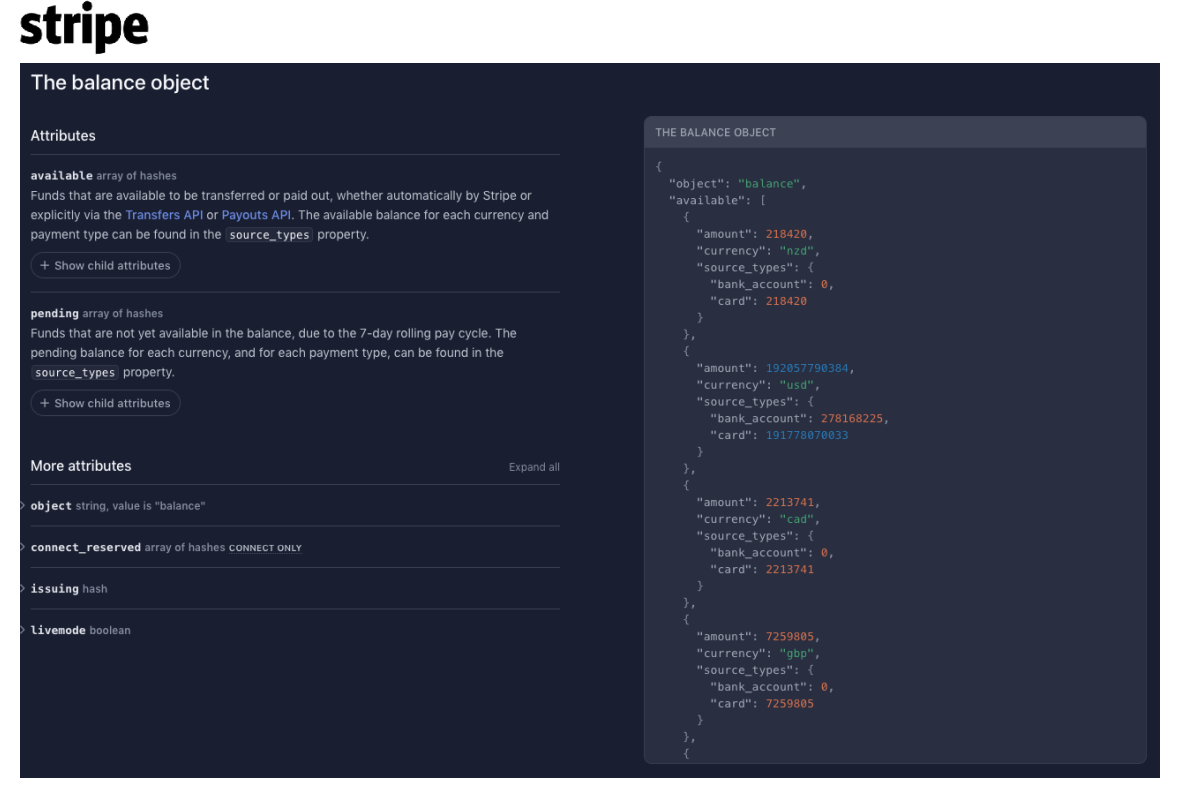Click the Attributes section heading
This screenshot has height=790, width=1178.
(x=63, y=136)
